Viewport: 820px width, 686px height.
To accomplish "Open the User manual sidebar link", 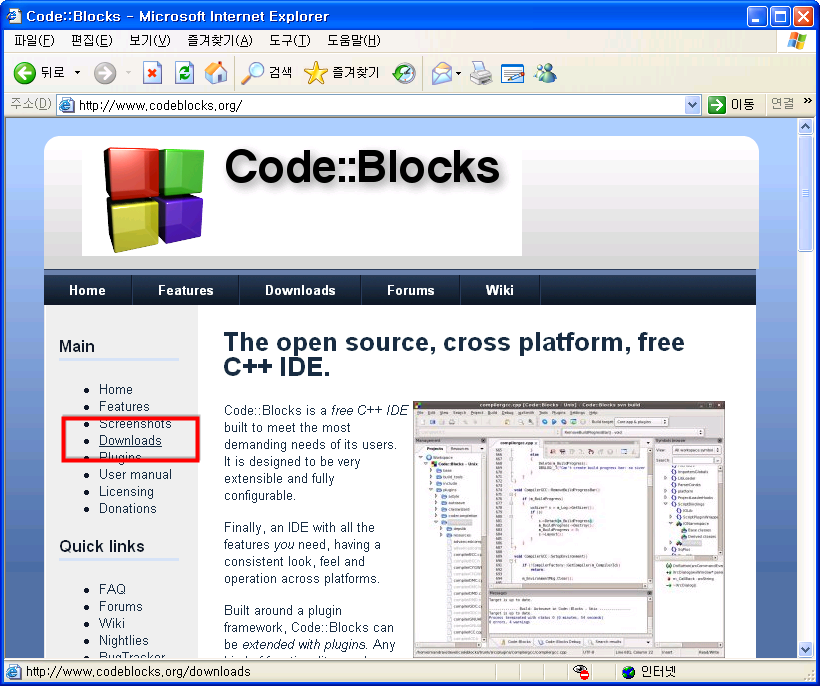I will (x=135, y=475).
